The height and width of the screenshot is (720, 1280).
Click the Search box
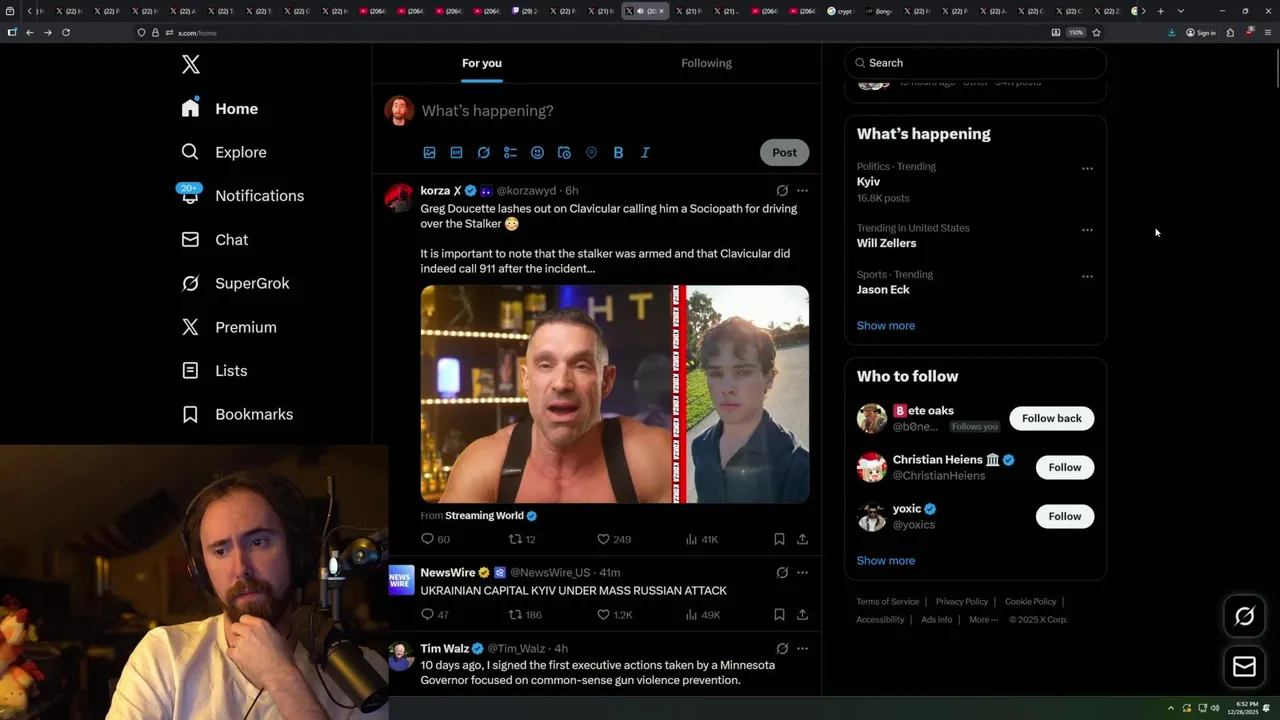click(x=975, y=63)
